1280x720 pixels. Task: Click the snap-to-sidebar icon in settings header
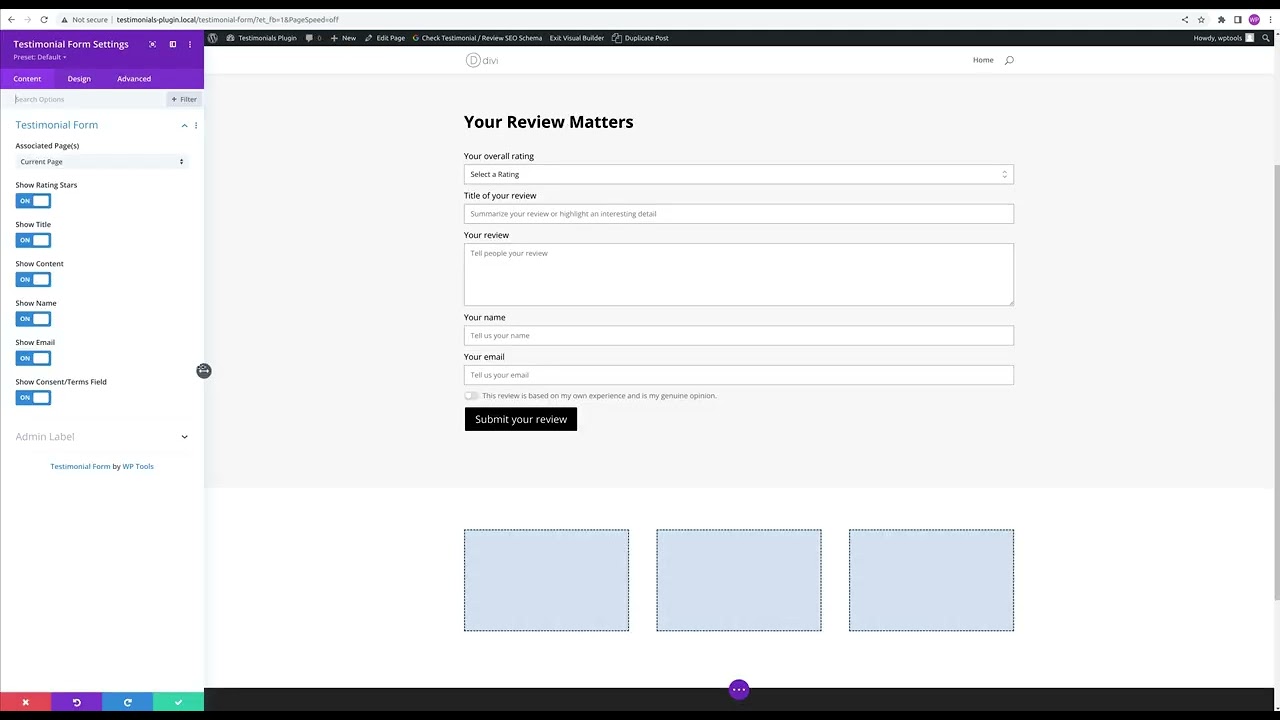(172, 44)
